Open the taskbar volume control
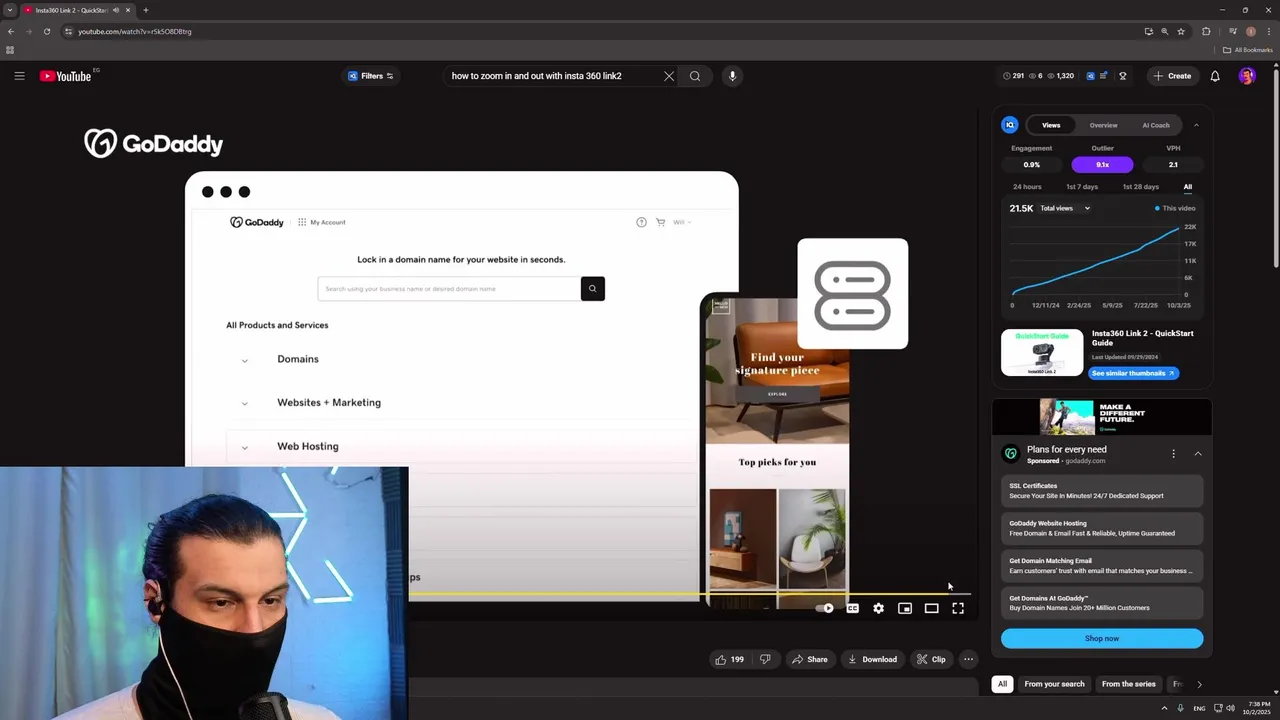 (x=1230, y=708)
